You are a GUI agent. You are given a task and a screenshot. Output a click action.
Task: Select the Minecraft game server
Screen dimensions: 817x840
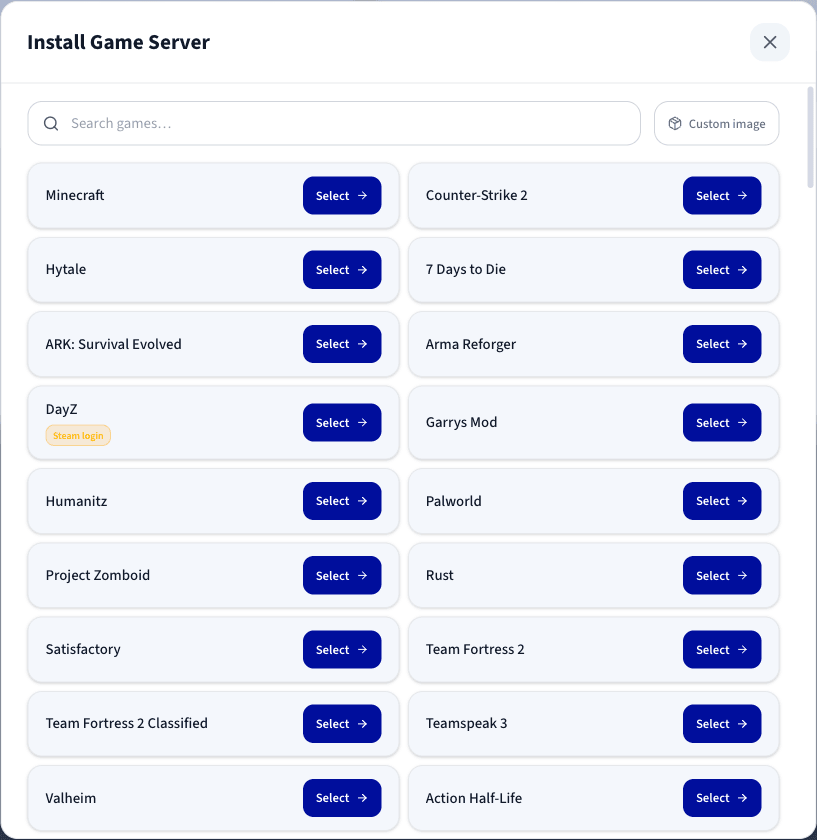tap(342, 196)
